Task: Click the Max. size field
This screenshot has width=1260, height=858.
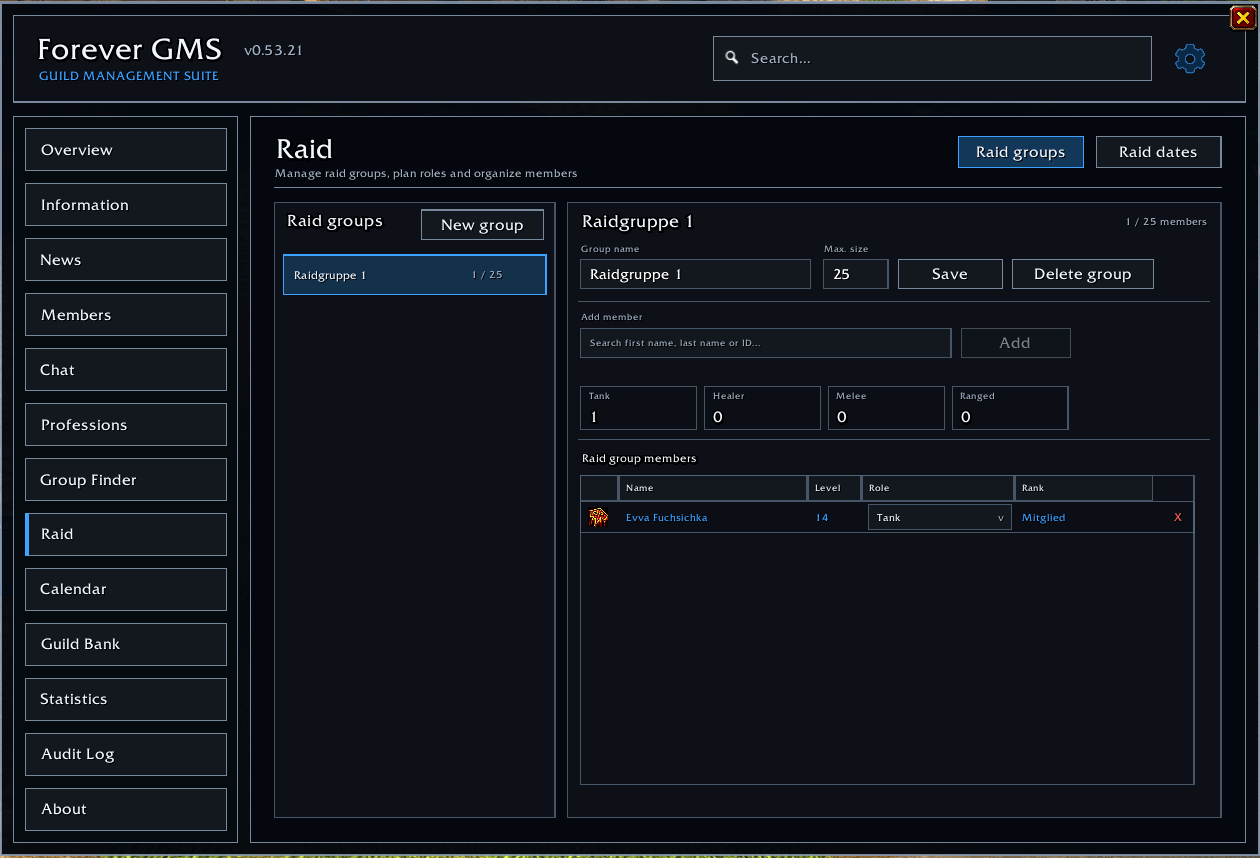Action: tap(855, 274)
